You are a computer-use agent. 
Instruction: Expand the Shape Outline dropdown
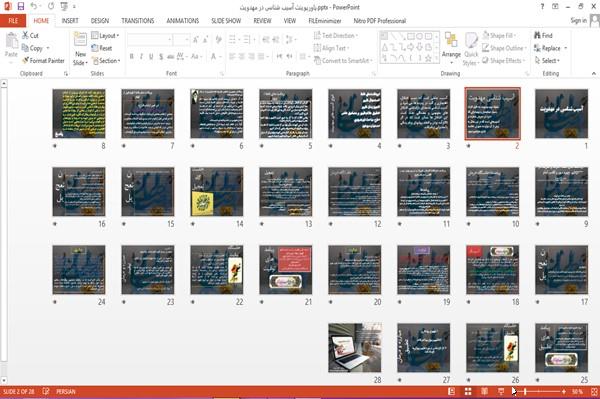[504, 48]
